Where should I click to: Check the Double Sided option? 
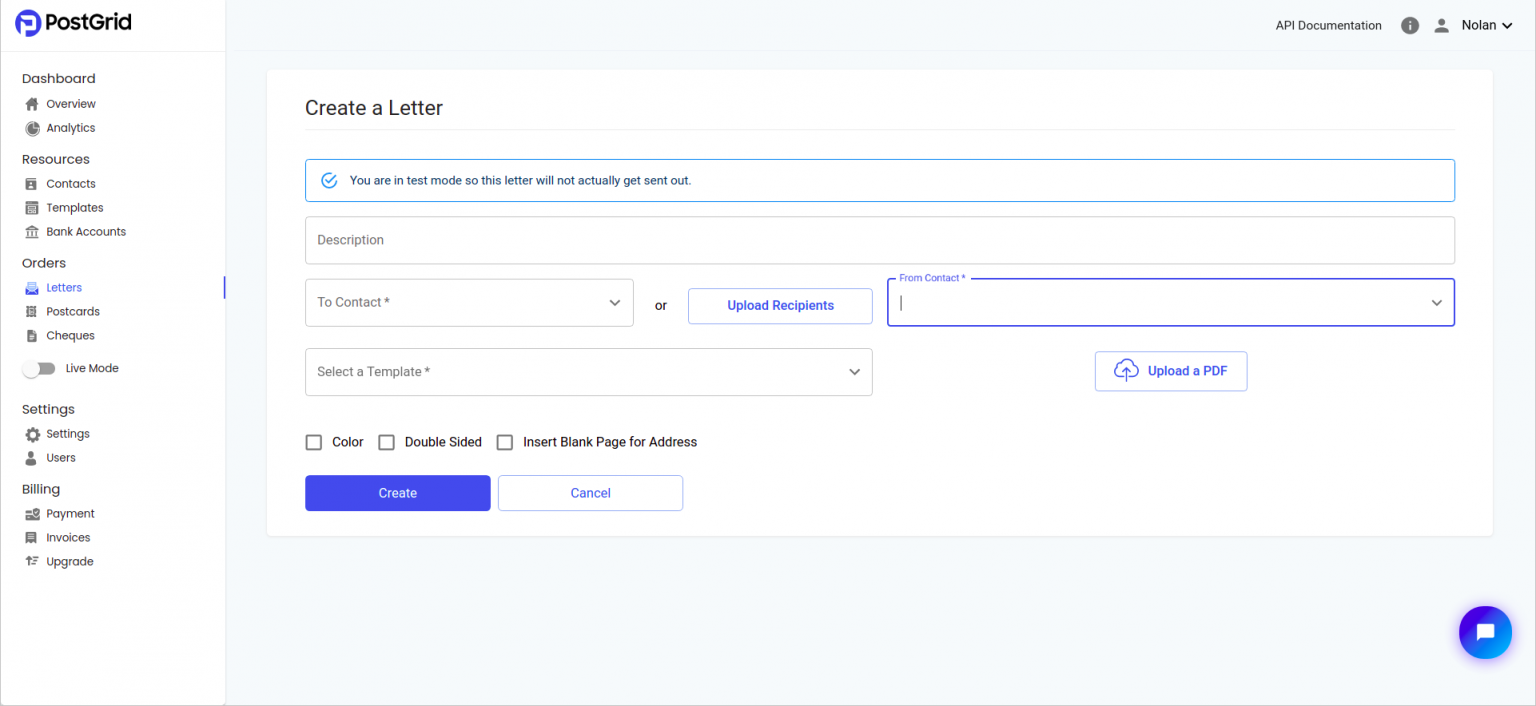[x=386, y=442]
